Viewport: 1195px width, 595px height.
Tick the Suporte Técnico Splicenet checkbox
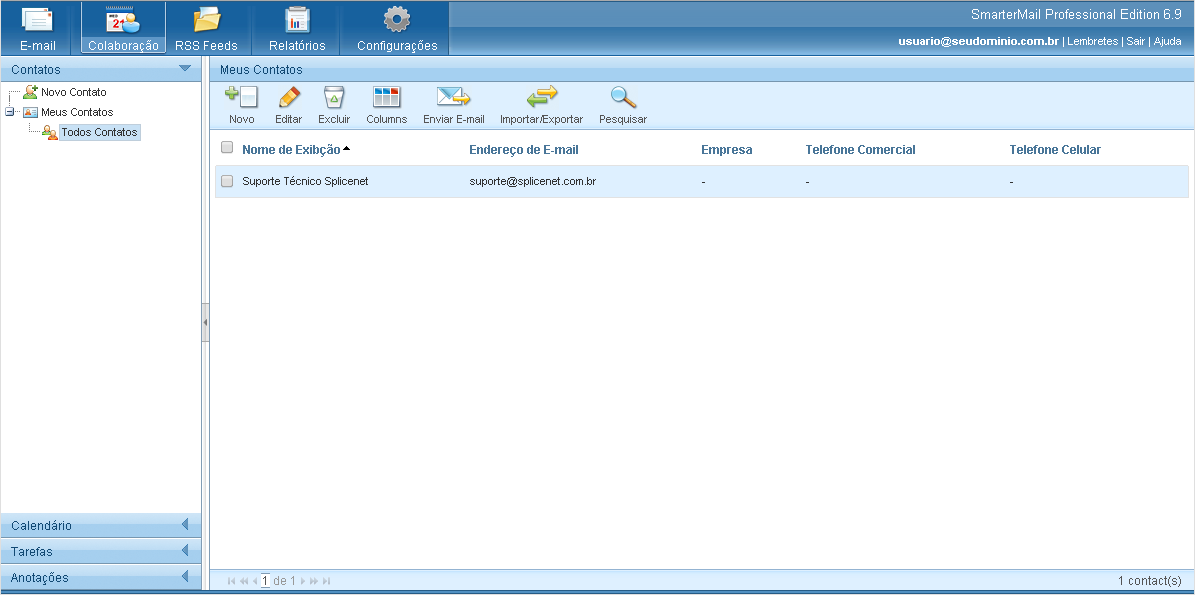(227, 181)
